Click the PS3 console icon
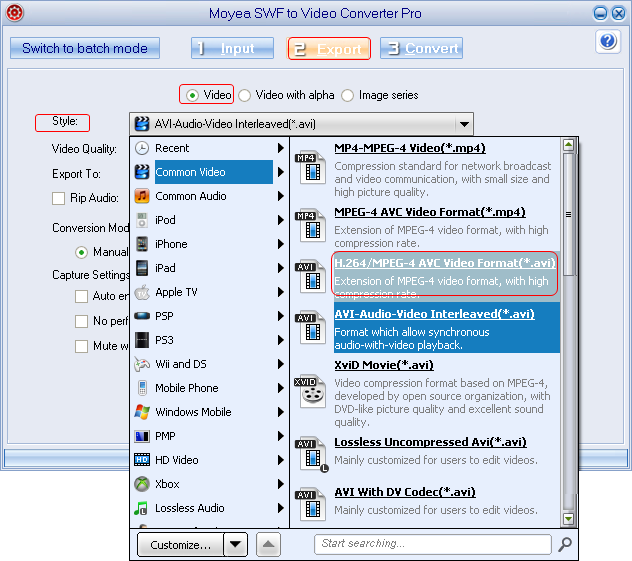Viewport: 632px width, 561px height. point(142,340)
